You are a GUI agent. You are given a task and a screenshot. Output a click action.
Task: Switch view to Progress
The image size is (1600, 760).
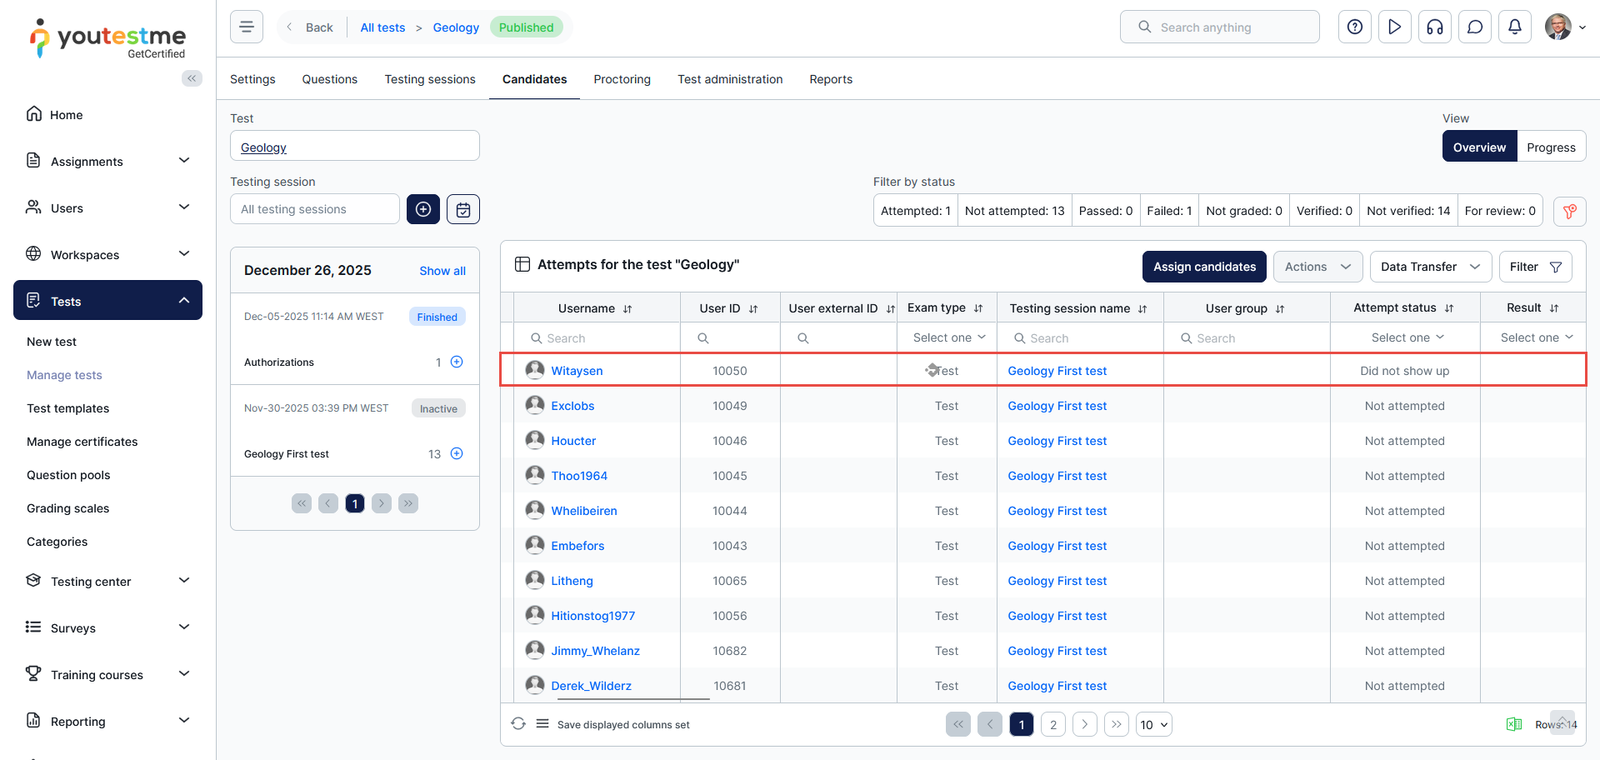click(x=1550, y=147)
